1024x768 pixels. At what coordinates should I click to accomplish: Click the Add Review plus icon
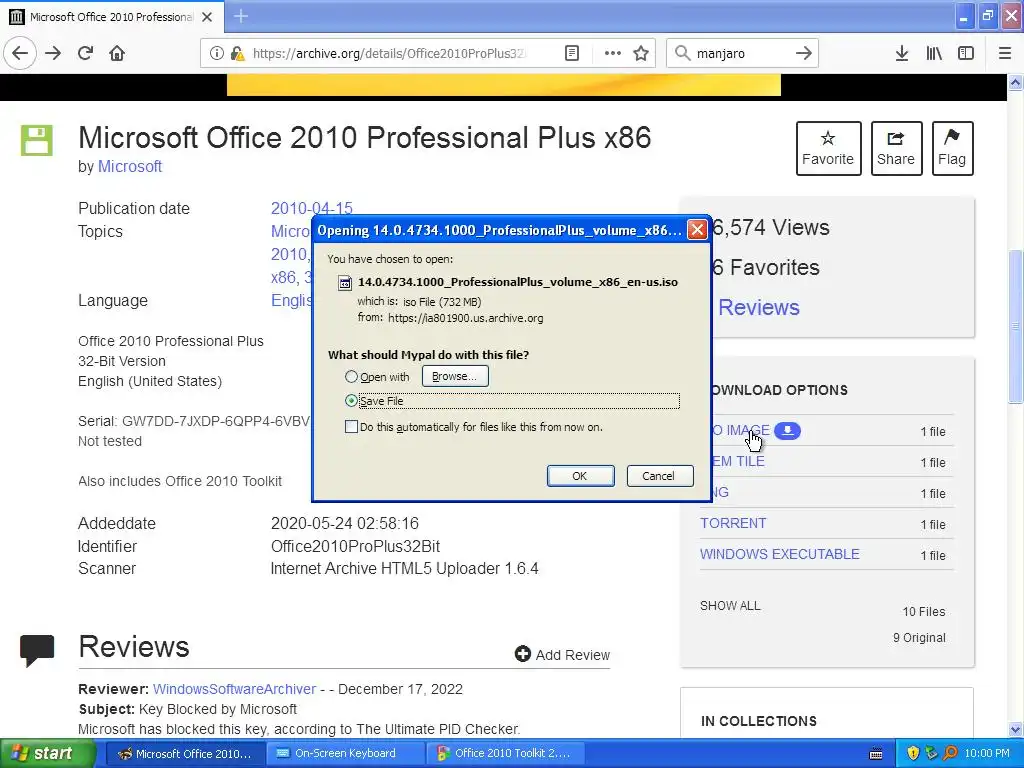click(522, 654)
